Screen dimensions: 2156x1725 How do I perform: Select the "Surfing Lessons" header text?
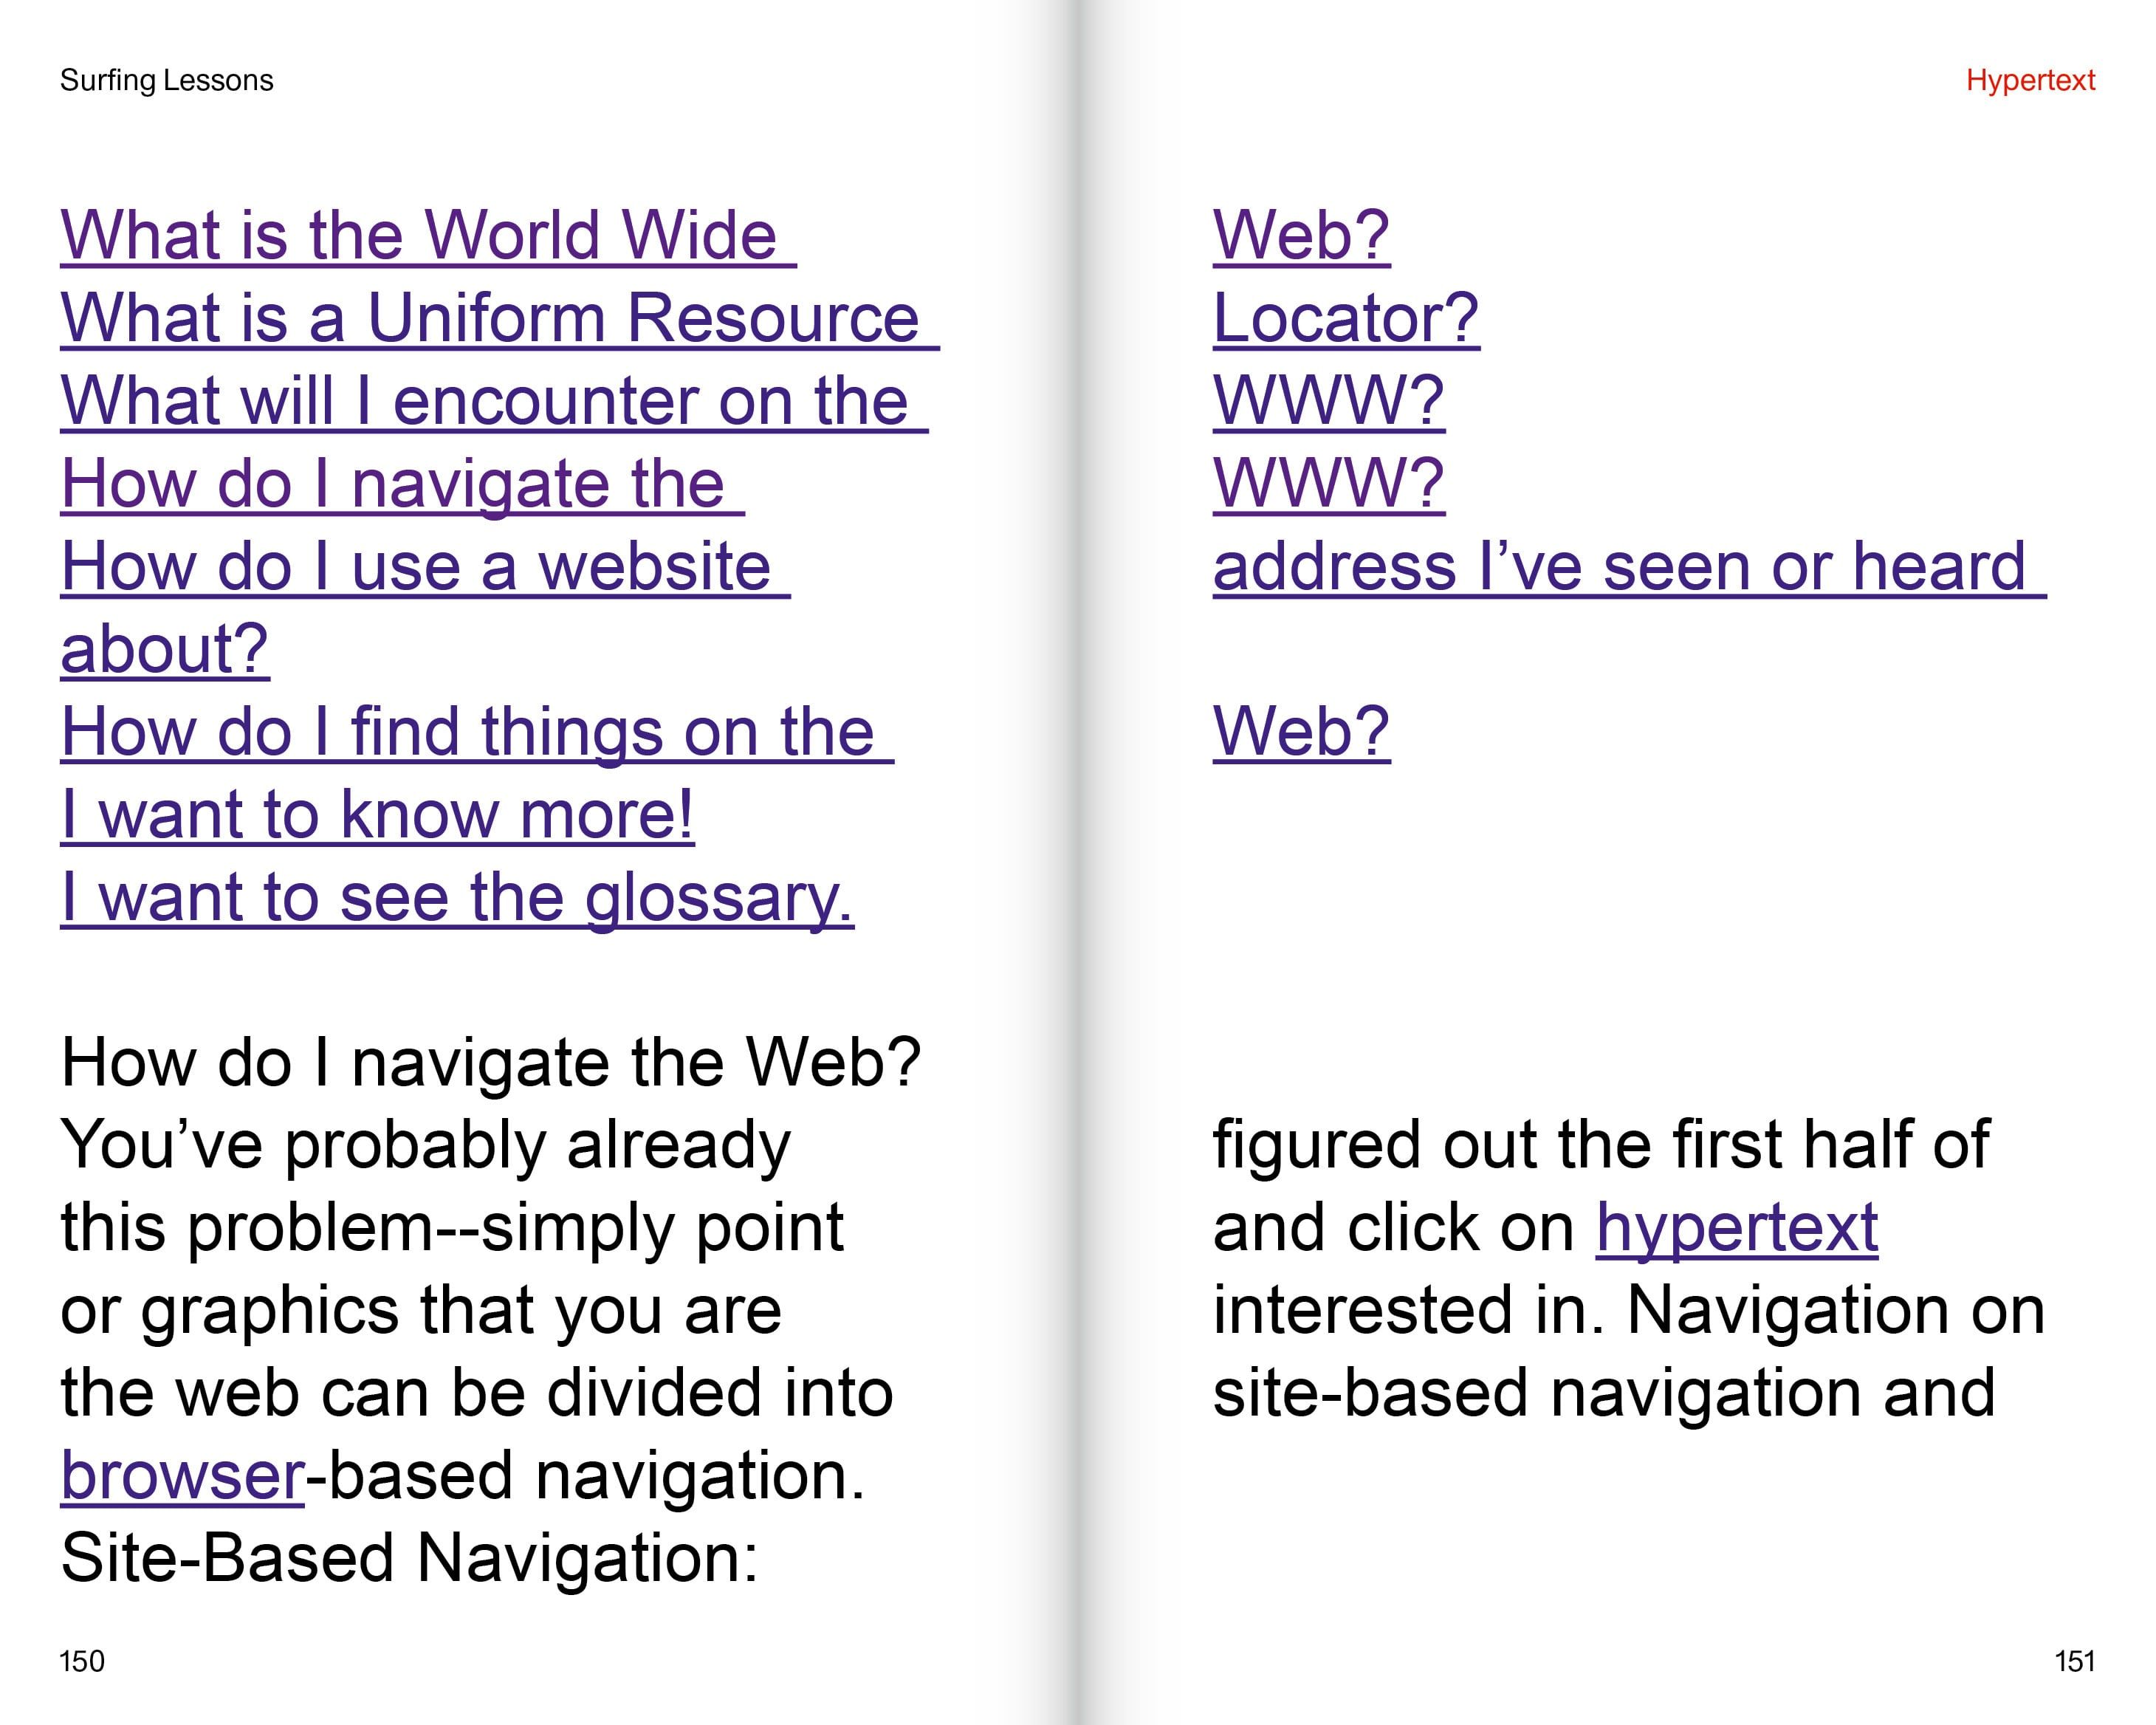click(166, 81)
